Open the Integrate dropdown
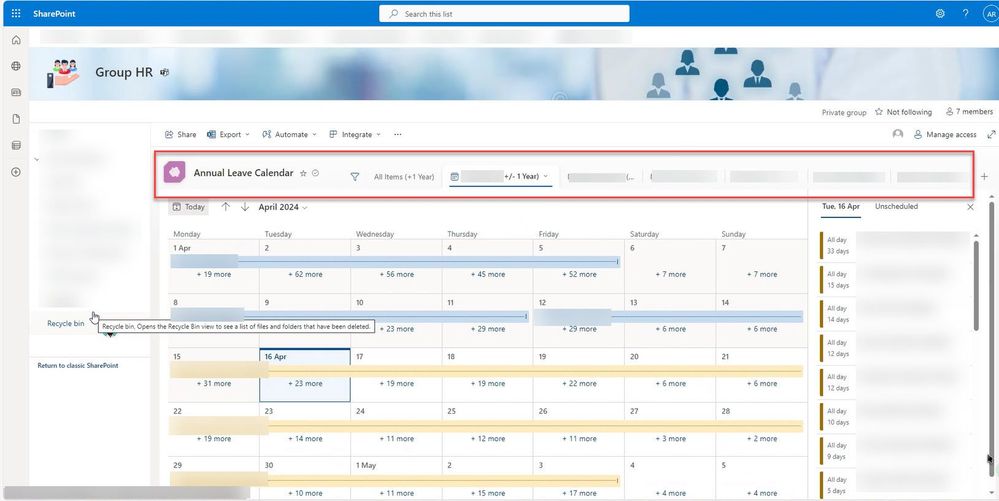This screenshot has width=999, height=501. 355,134
